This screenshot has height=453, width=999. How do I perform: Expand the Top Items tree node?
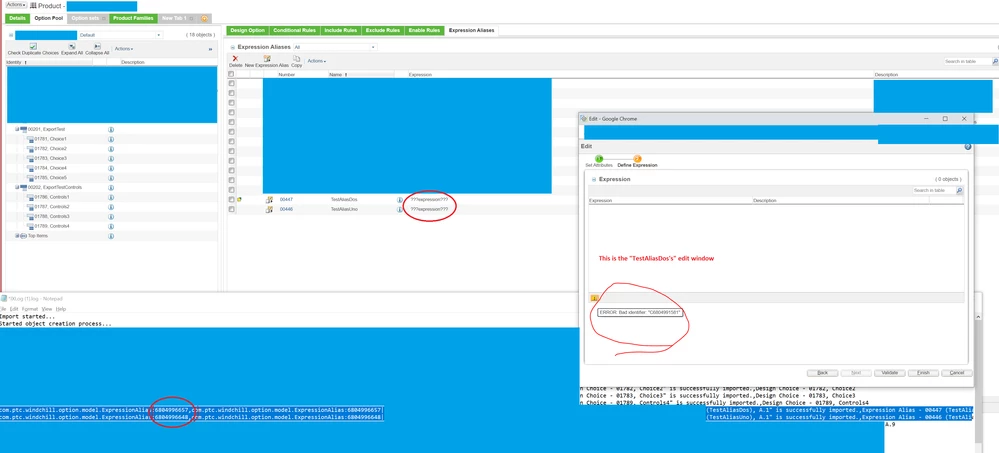click(17, 236)
